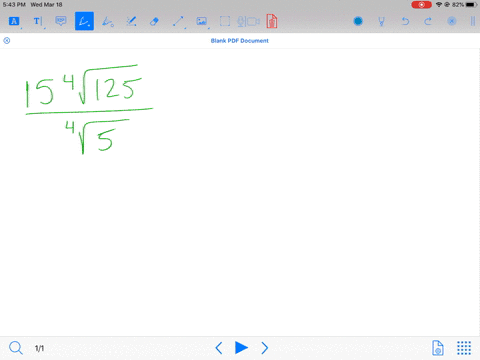Viewport: 480px width, 360px height.
Task: Choose the dashed selection rectangle tool
Action: [225, 21]
